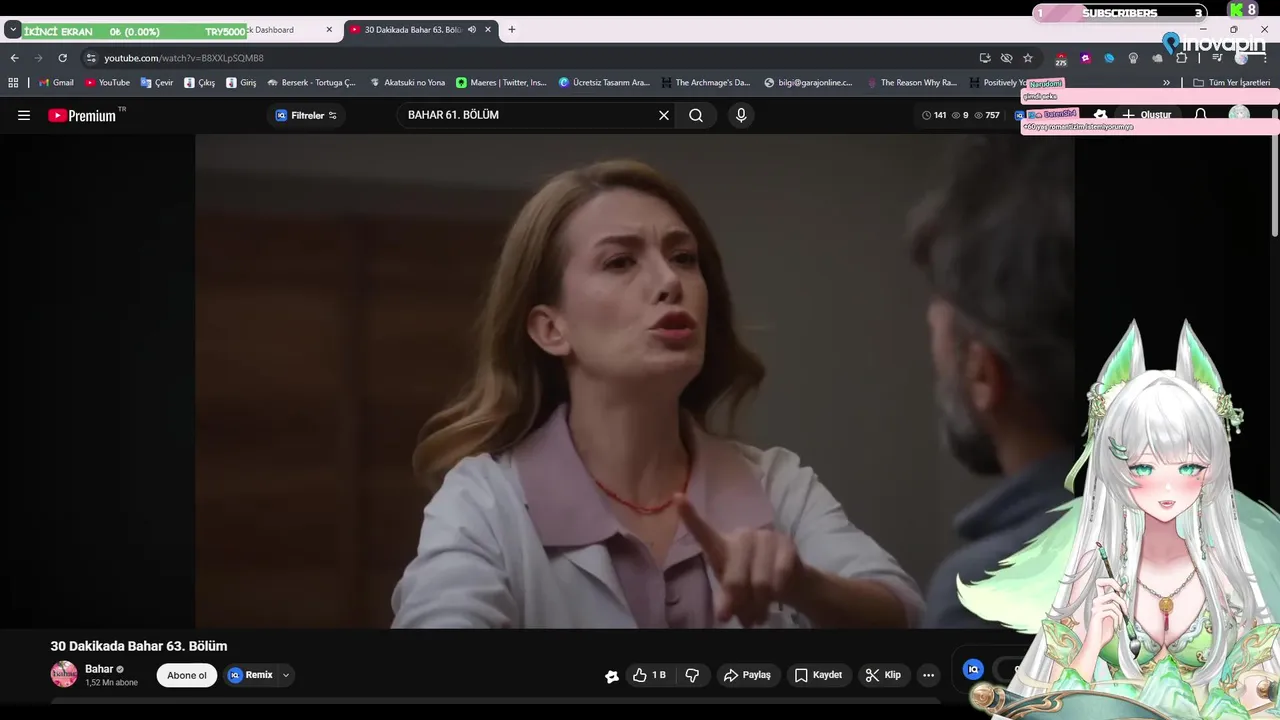Image resolution: width=1280 pixels, height=720 pixels.
Task: Open The Archmage's Da... bookmark
Action: pyautogui.click(x=704, y=83)
